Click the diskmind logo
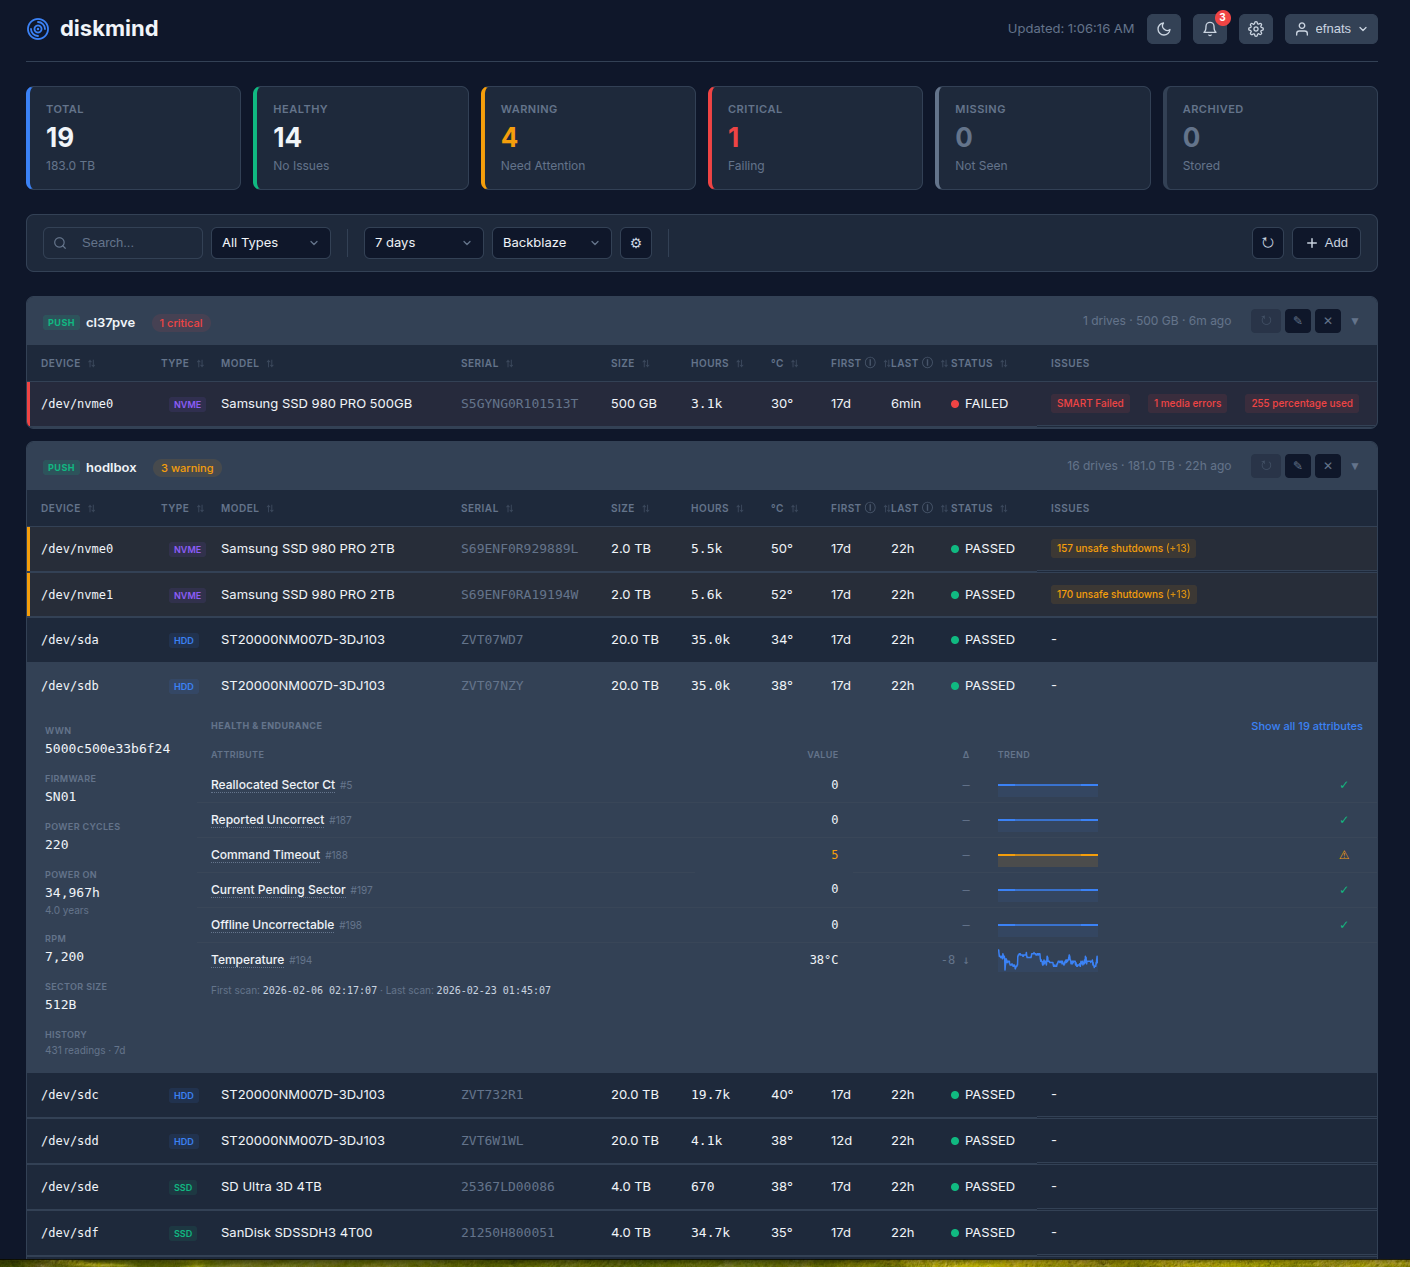Viewport: 1410px width, 1267px height. (92, 28)
